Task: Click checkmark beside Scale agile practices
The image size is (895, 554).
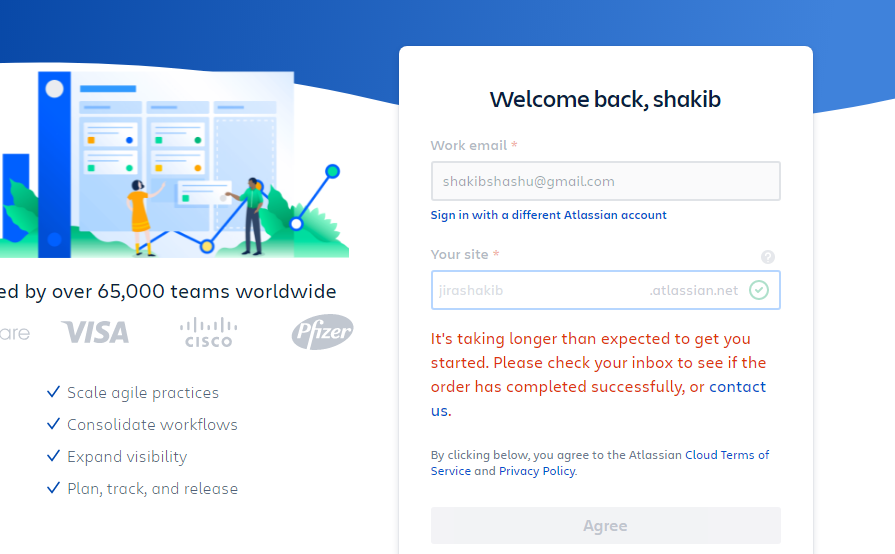Action: coord(54,393)
